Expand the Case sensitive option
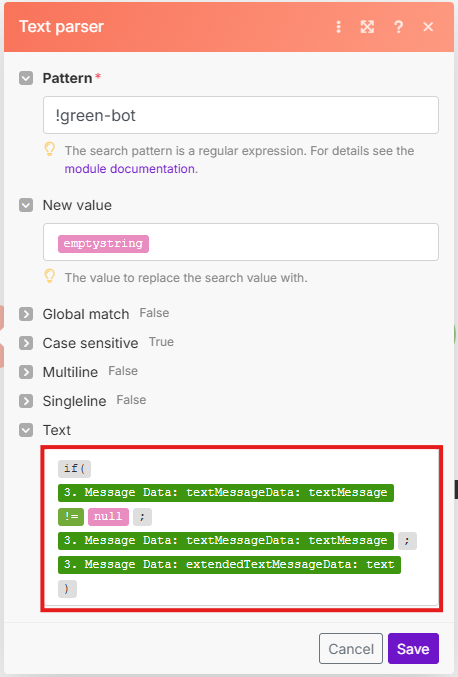 tap(26, 343)
